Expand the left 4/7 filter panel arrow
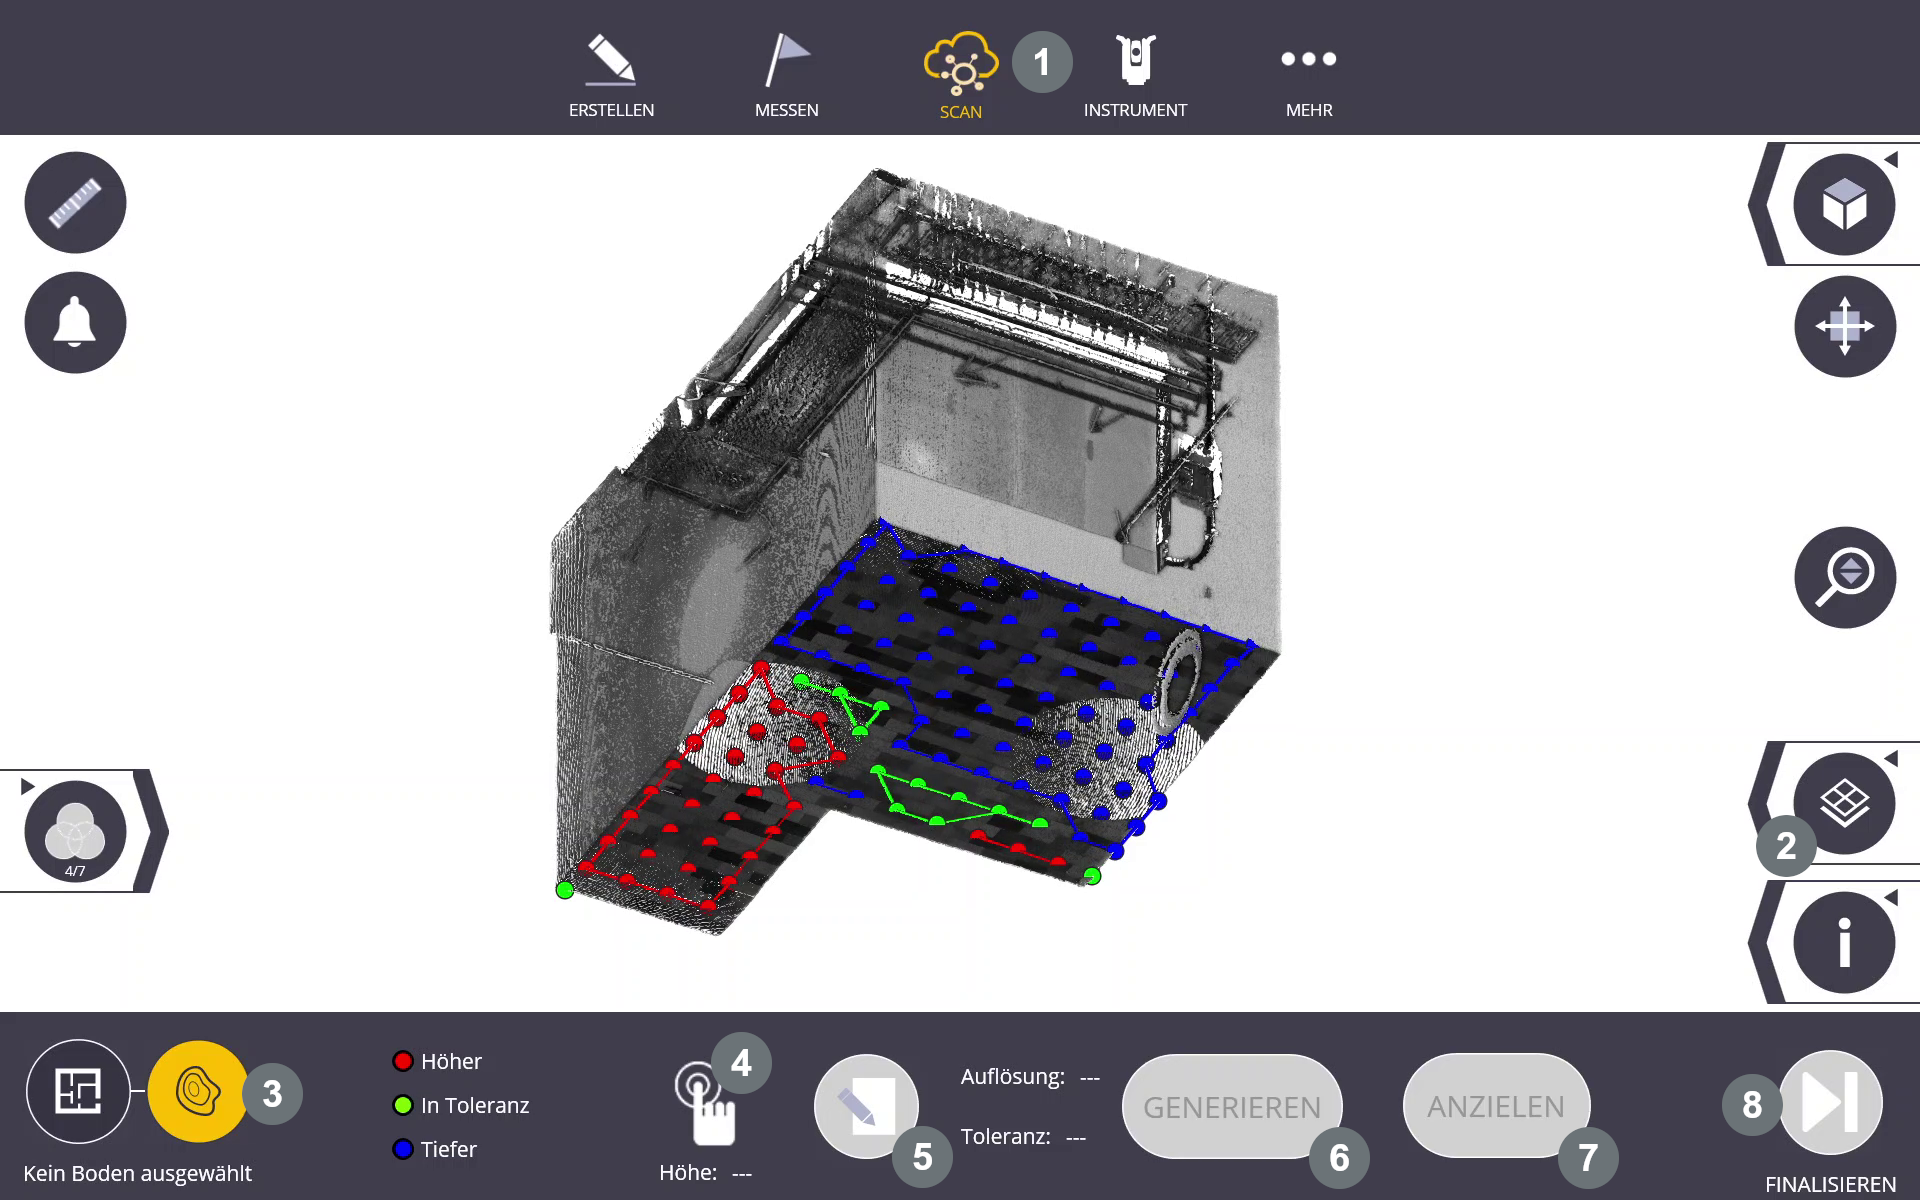Screen dimensions: 1920x1200 pyautogui.click(x=27, y=786)
